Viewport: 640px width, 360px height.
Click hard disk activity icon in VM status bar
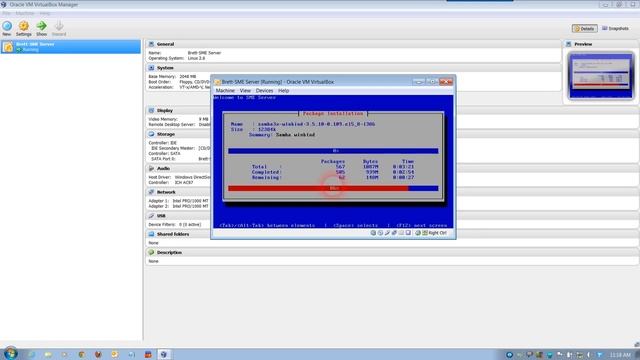tap(373, 233)
